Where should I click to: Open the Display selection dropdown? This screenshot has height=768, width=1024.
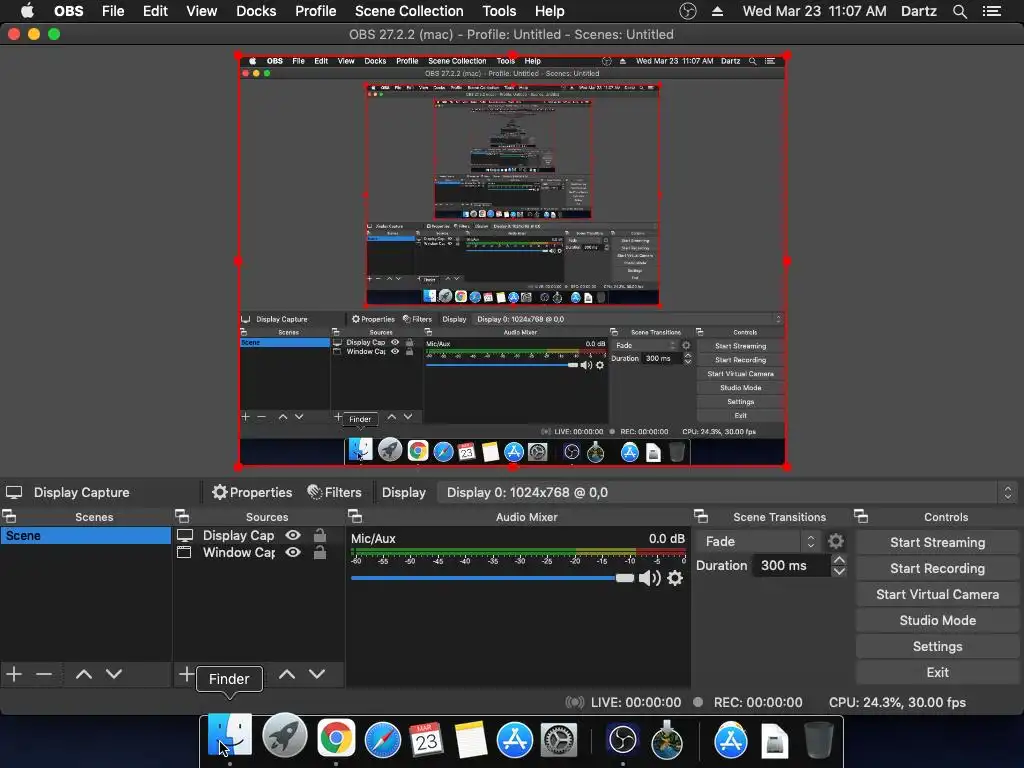click(x=728, y=492)
